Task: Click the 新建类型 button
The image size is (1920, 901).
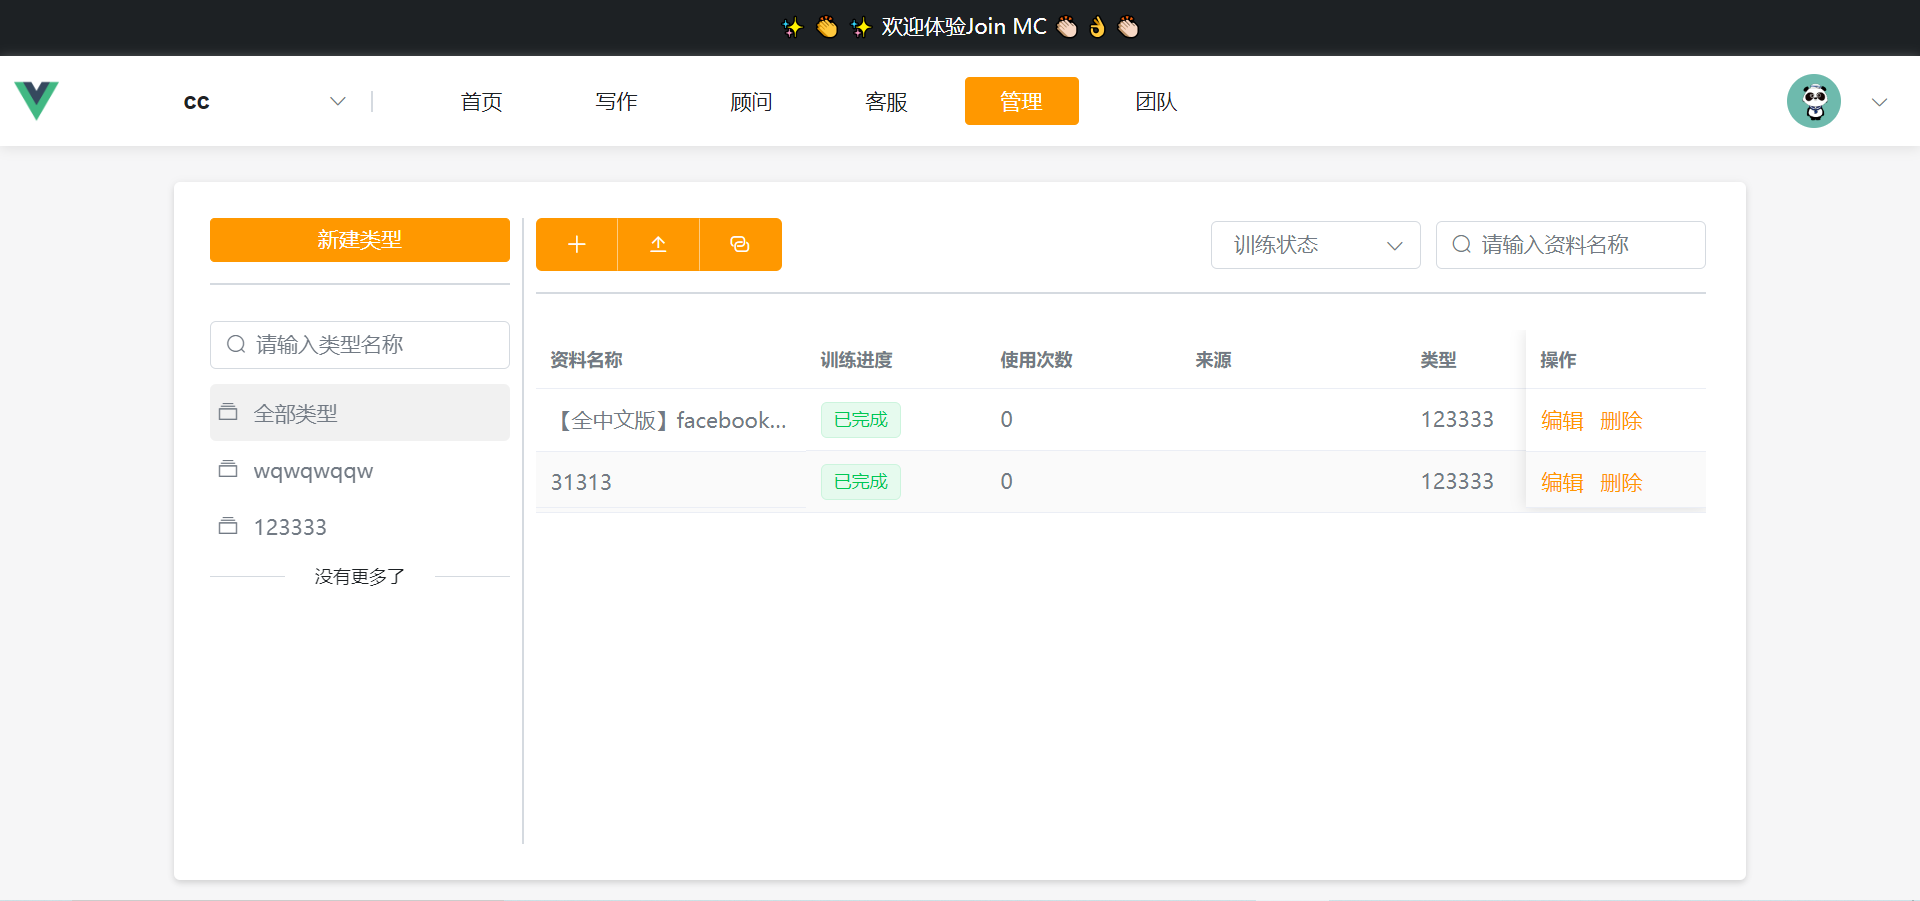Action: (359, 240)
